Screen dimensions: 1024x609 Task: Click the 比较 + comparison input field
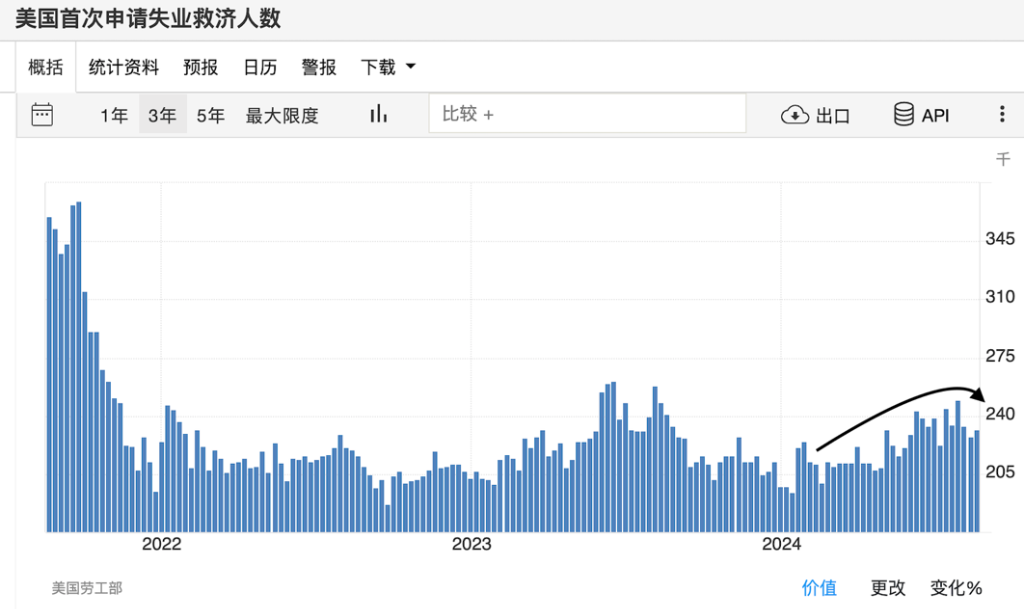pyautogui.click(x=587, y=114)
